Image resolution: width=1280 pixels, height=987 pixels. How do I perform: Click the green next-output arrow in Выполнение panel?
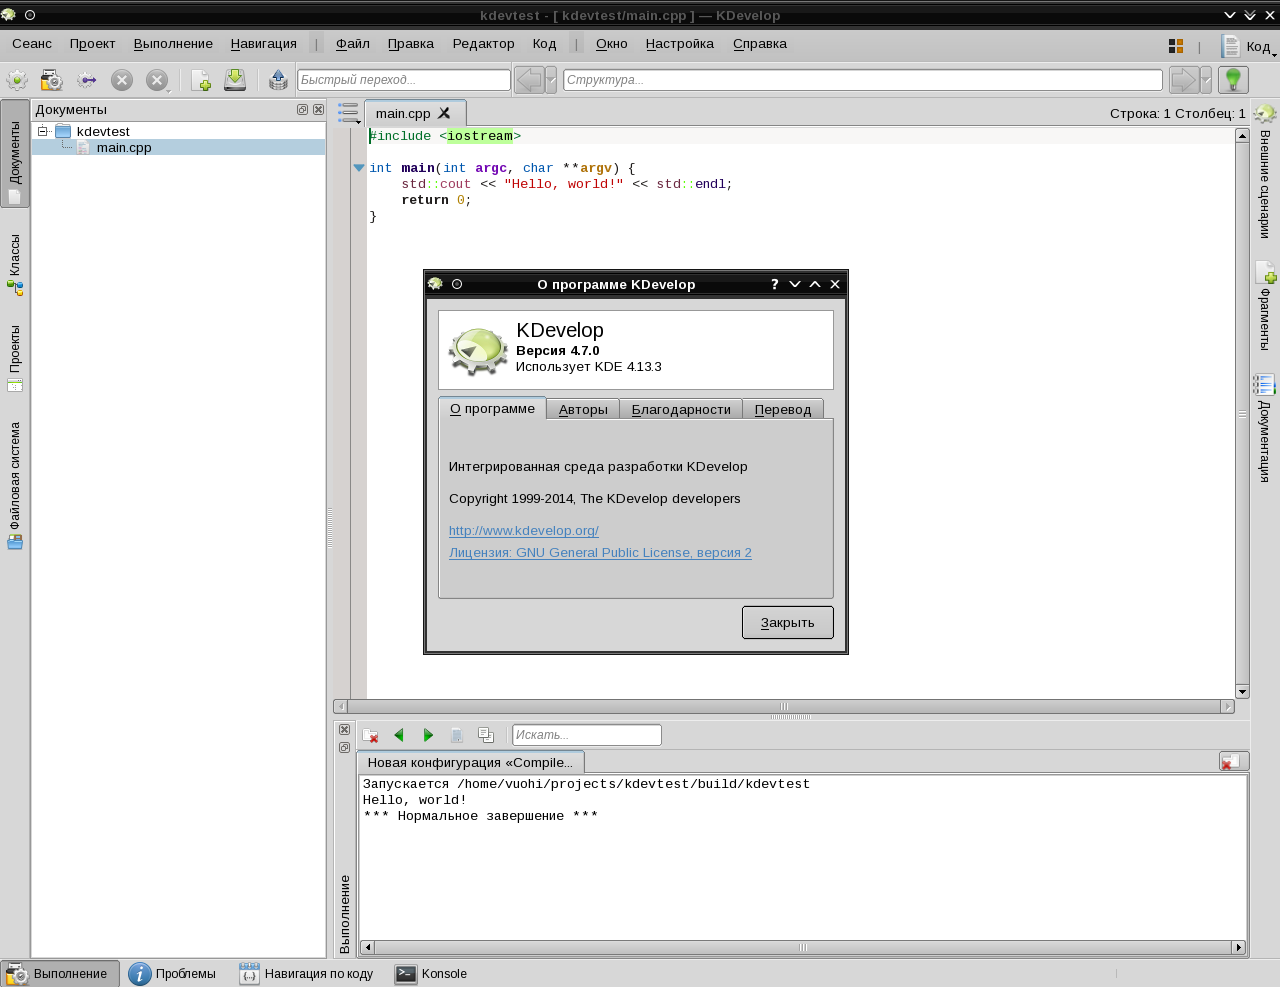[x=428, y=735]
